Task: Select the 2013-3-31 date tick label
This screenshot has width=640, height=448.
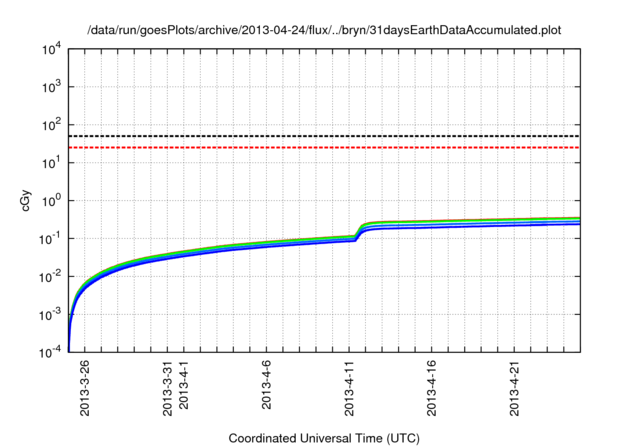Action: coord(168,385)
